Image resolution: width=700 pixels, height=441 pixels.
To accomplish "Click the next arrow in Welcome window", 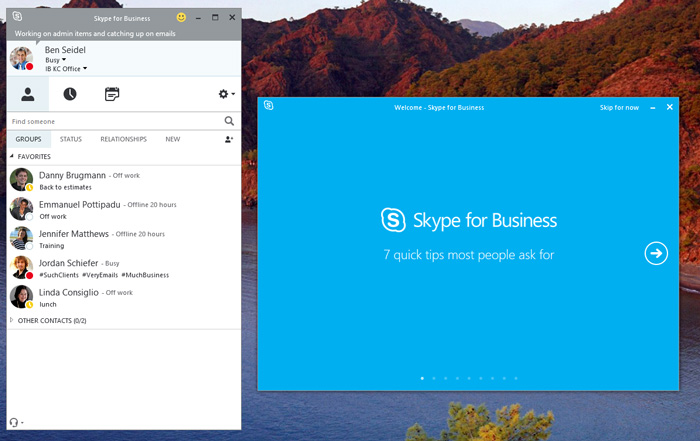I will (656, 254).
